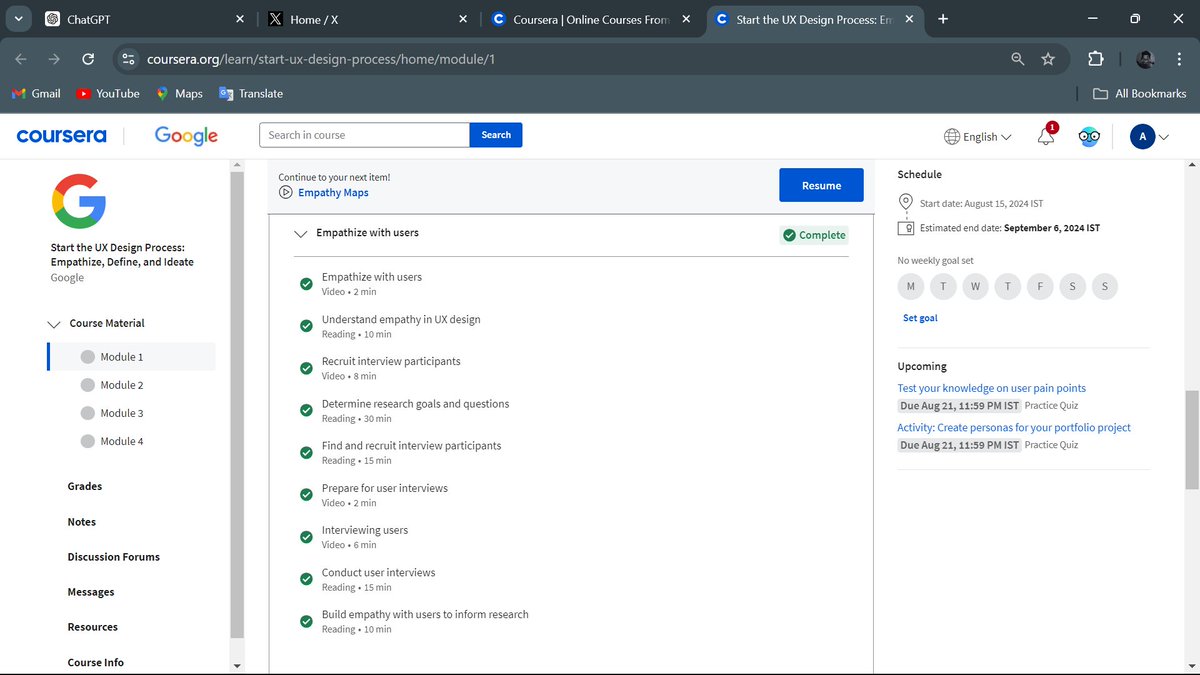Screen dimensions: 1200x675
Task: Open the tab search dropdown arrow
Action: 19,19
